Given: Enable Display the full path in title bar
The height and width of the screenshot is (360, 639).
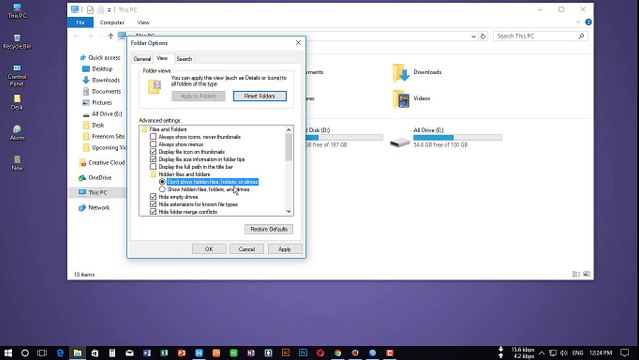Looking at the screenshot, I should [153, 167].
